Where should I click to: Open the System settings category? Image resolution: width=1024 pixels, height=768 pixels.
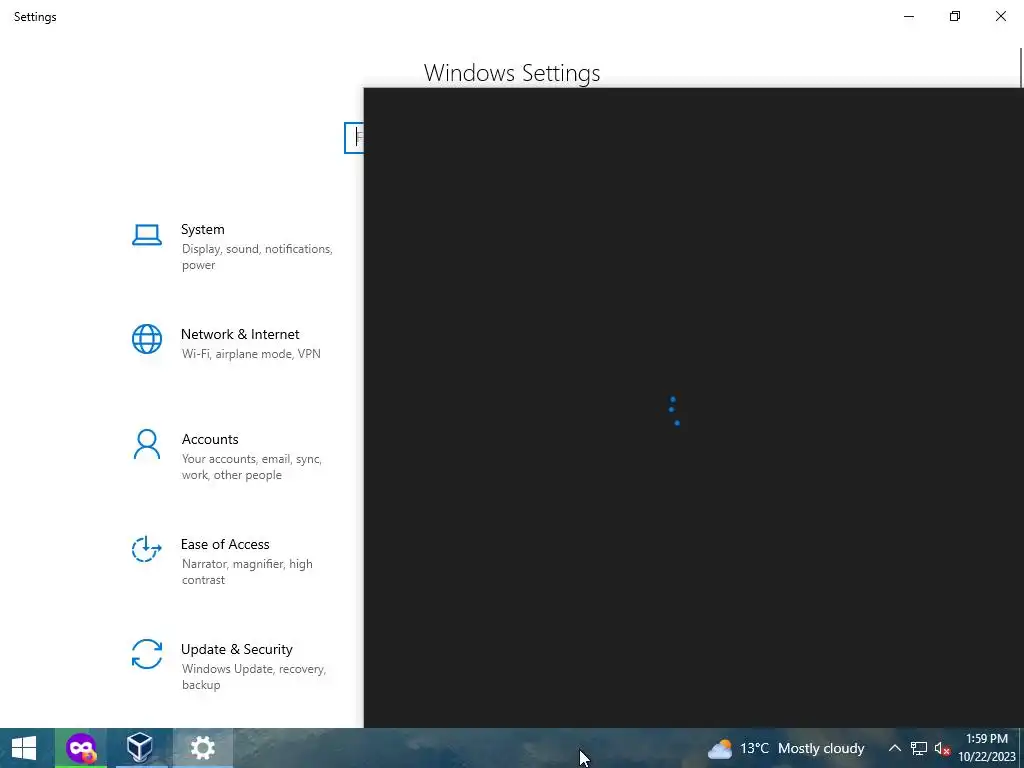(x=233, y=246)
